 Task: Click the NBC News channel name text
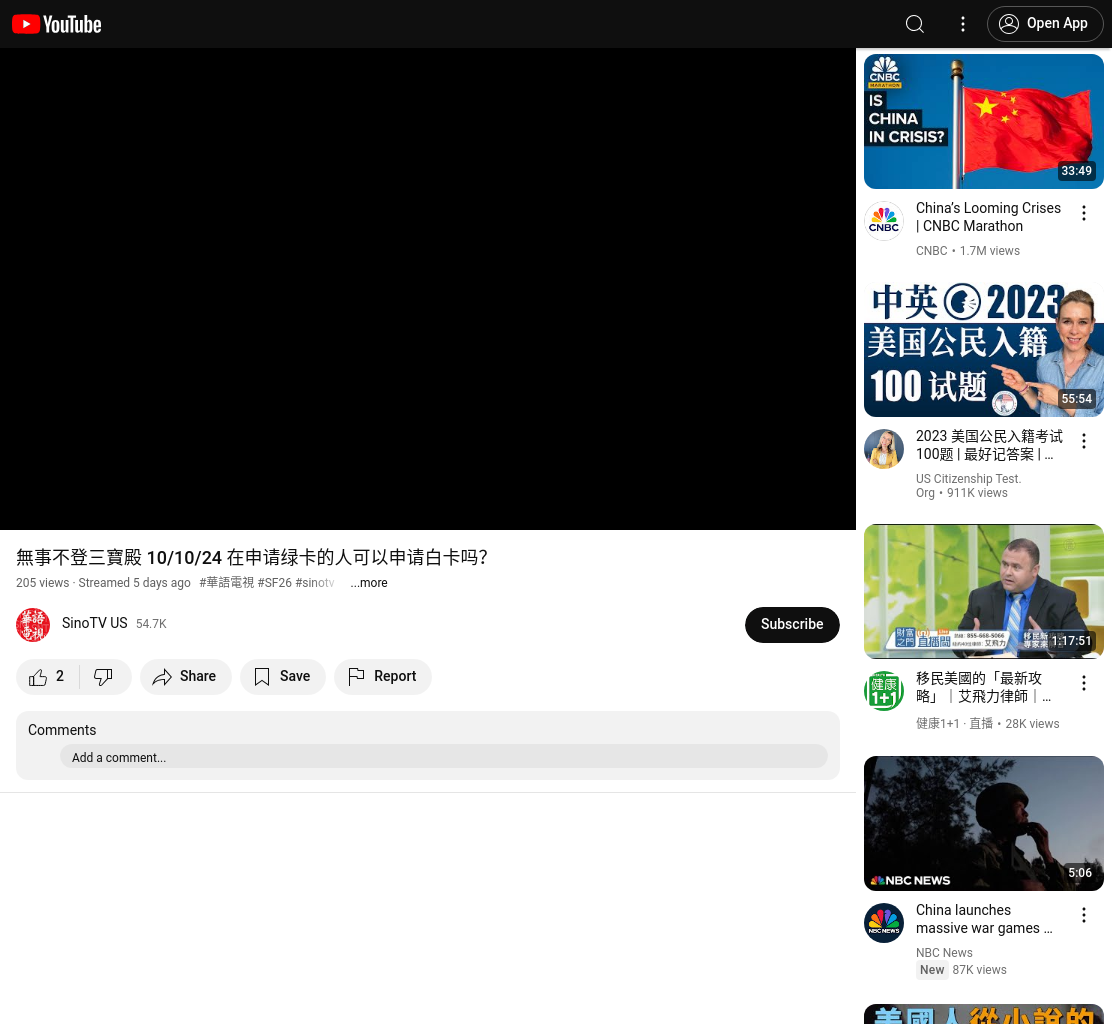[x=944, y=952]
